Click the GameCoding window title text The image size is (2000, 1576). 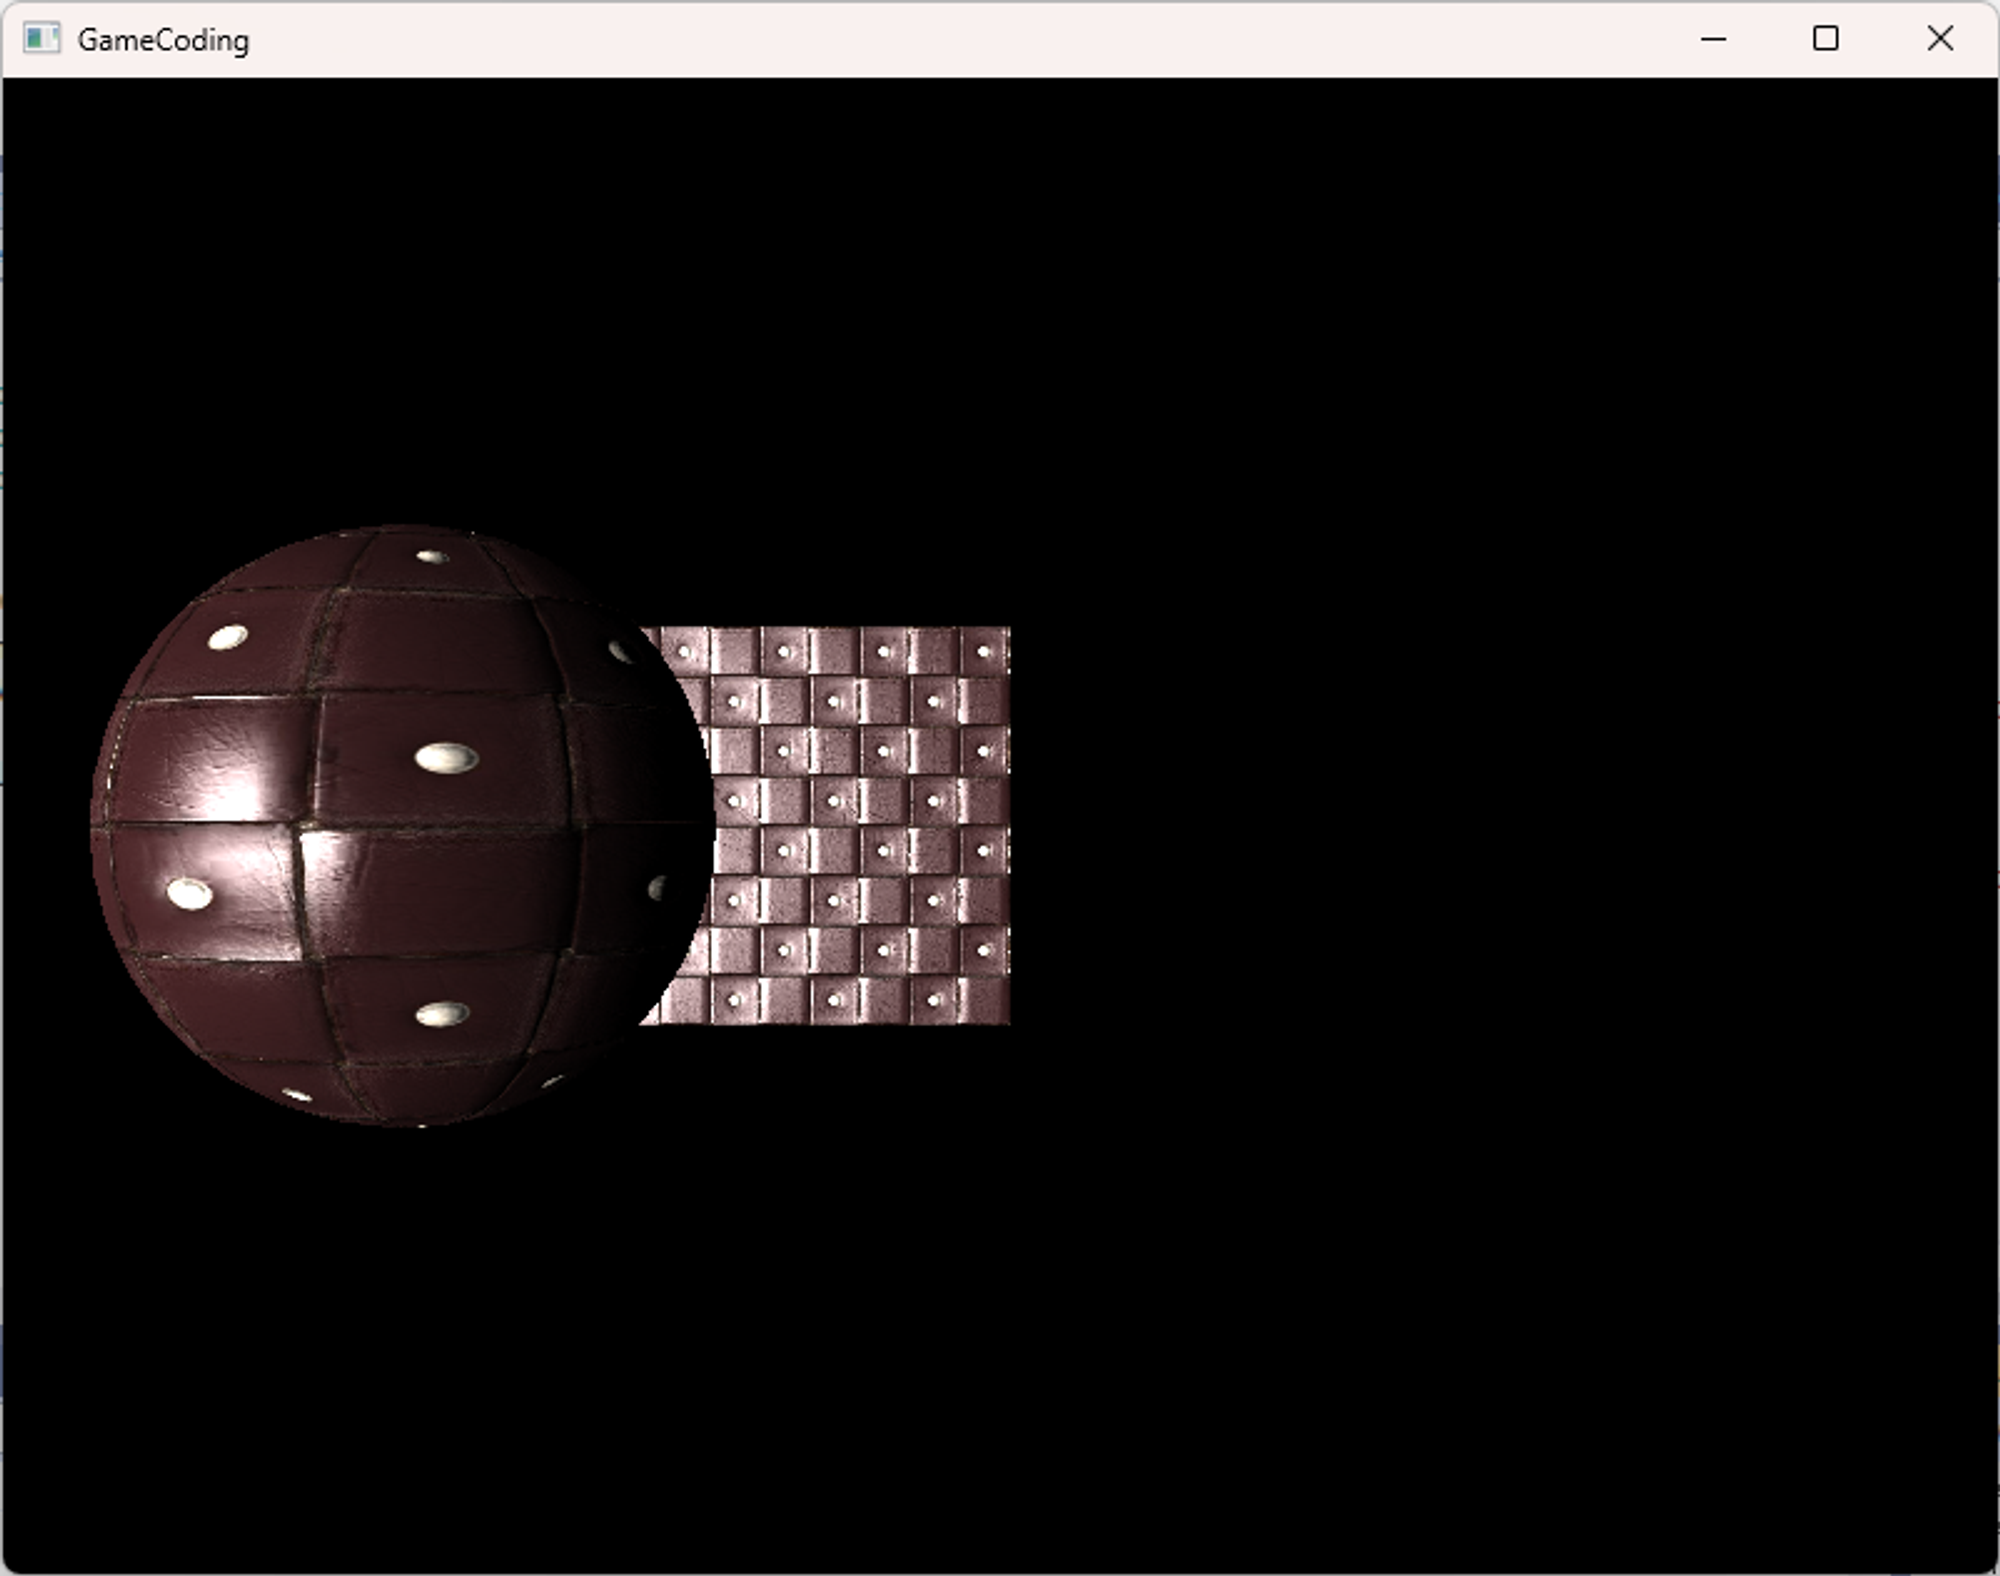(163, 40)
